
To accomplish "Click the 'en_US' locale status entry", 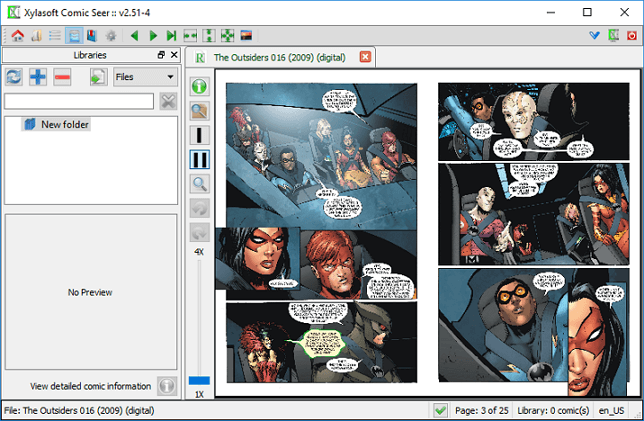I will pyautogui.click(x=611, y=410).
